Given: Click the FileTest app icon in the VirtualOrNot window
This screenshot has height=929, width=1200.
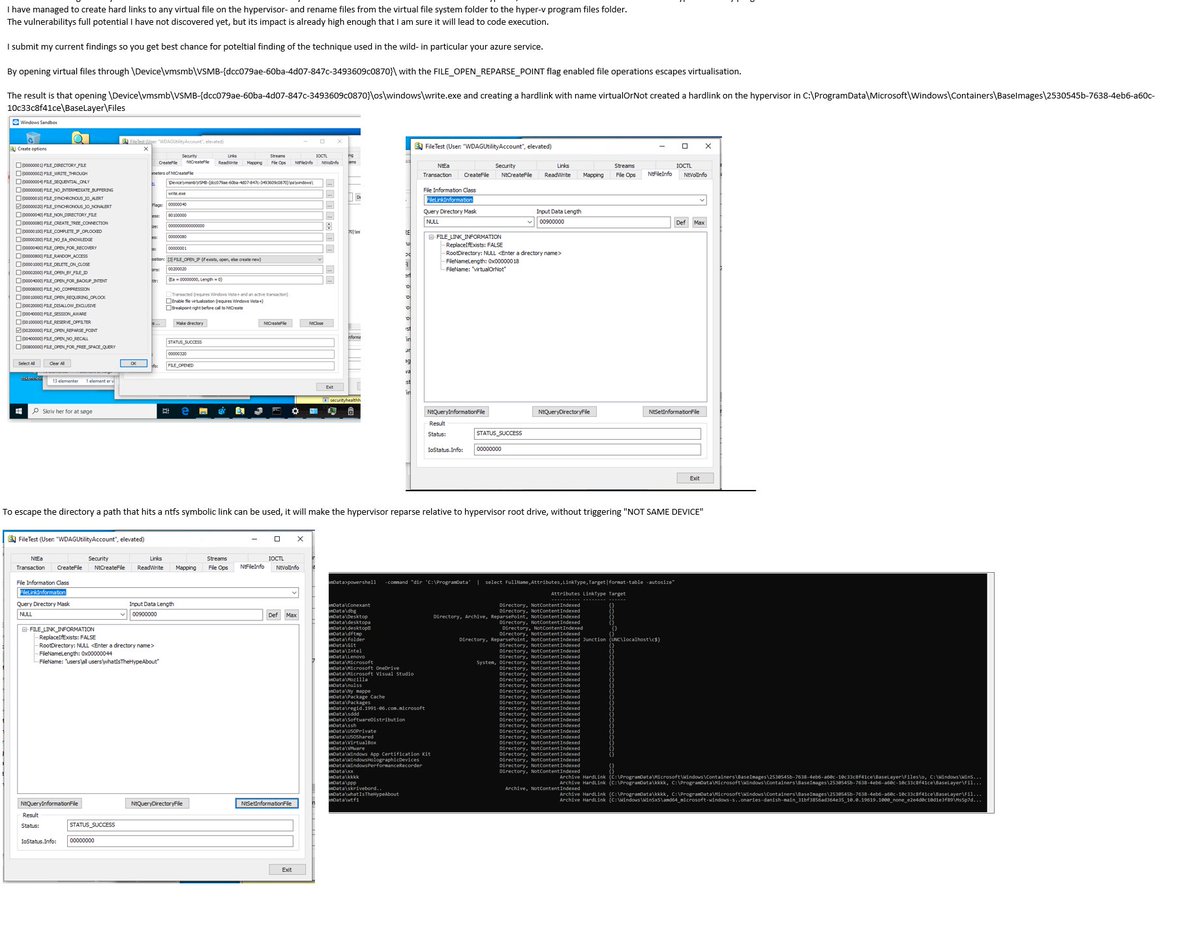Looking at the screenshot, I should (418, 146).
